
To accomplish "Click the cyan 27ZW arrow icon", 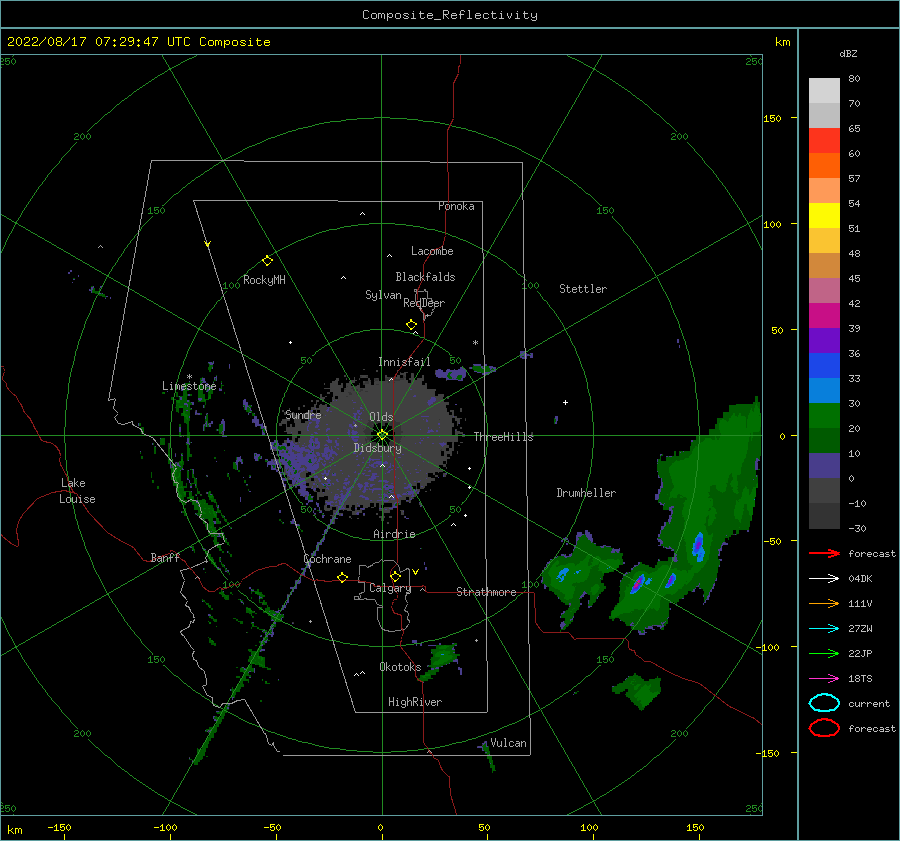I will pos(824,629).
